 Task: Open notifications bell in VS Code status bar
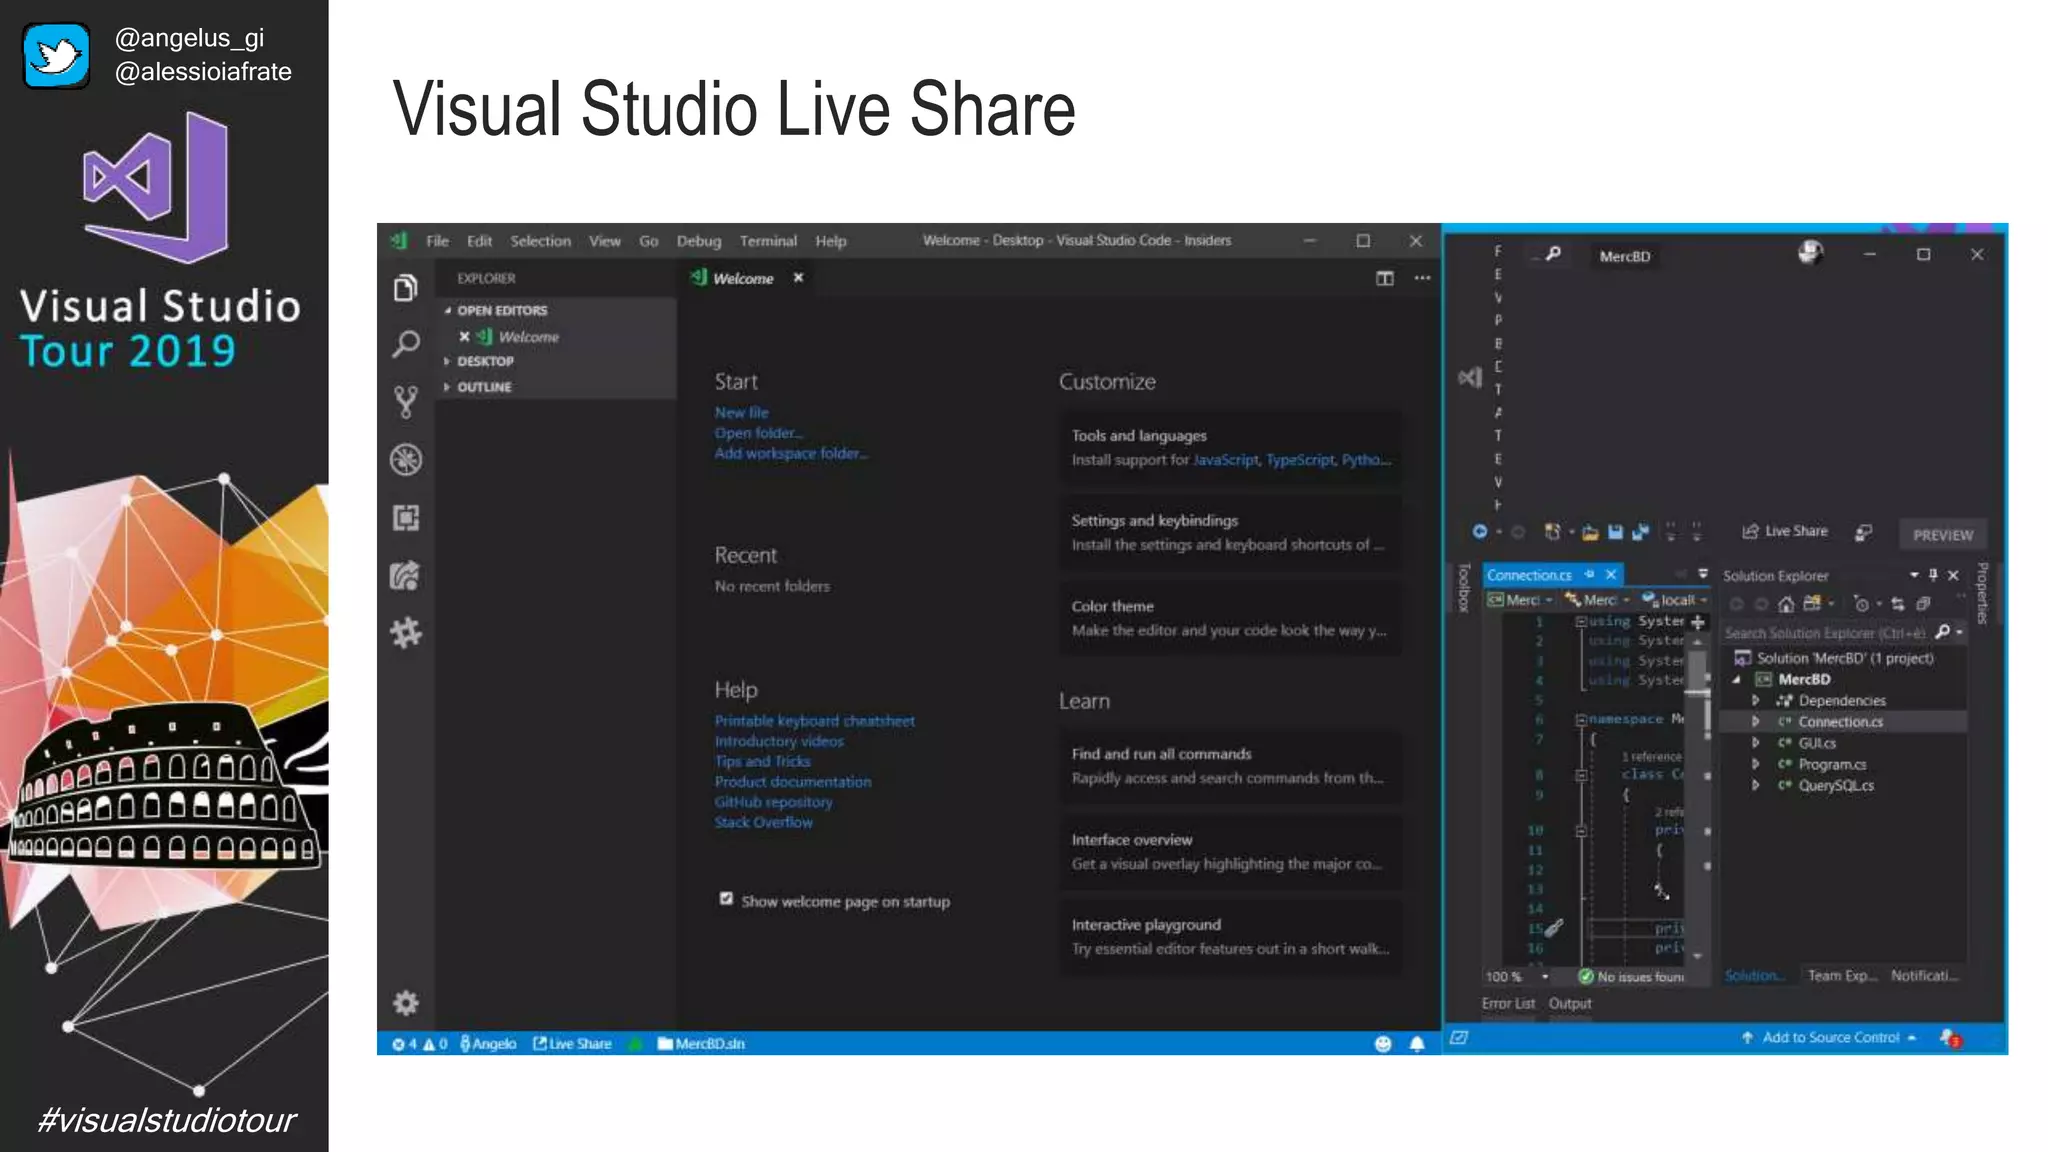(1417, 1044)
